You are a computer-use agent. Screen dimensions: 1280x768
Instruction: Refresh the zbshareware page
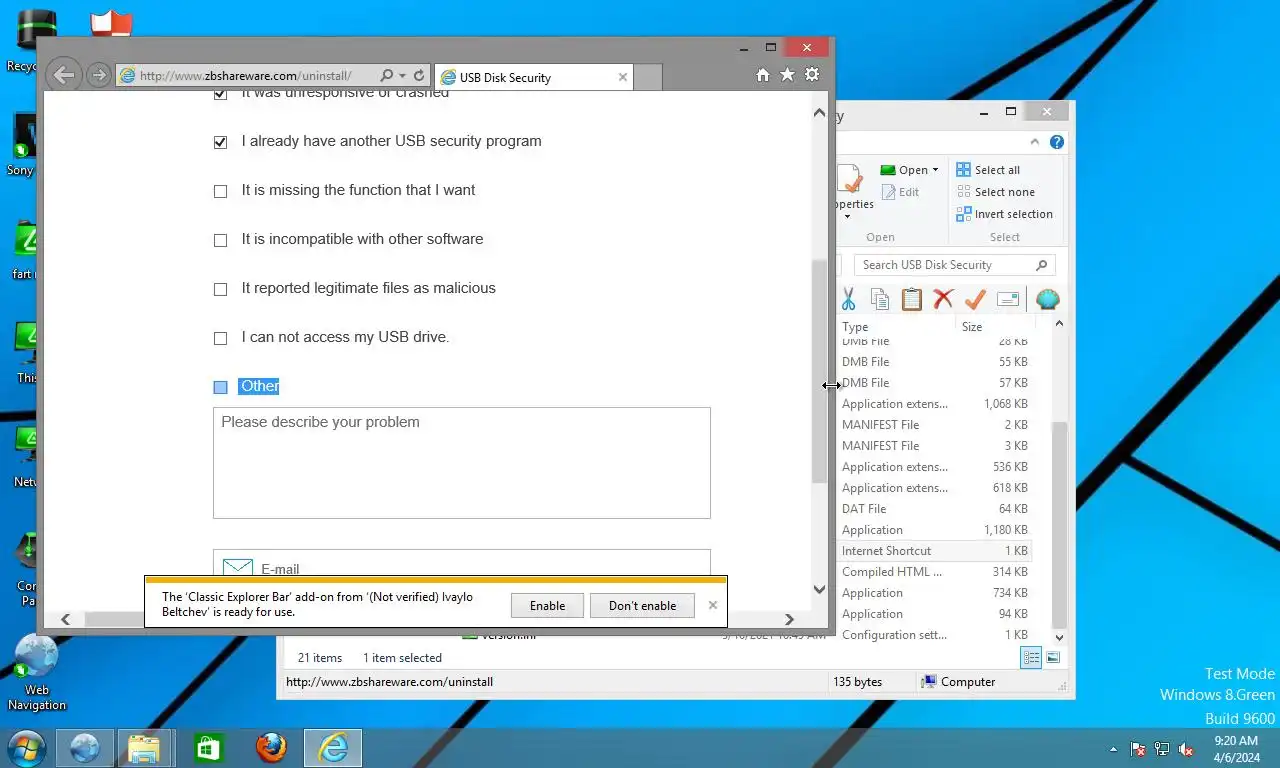click(x=419, y=75)
